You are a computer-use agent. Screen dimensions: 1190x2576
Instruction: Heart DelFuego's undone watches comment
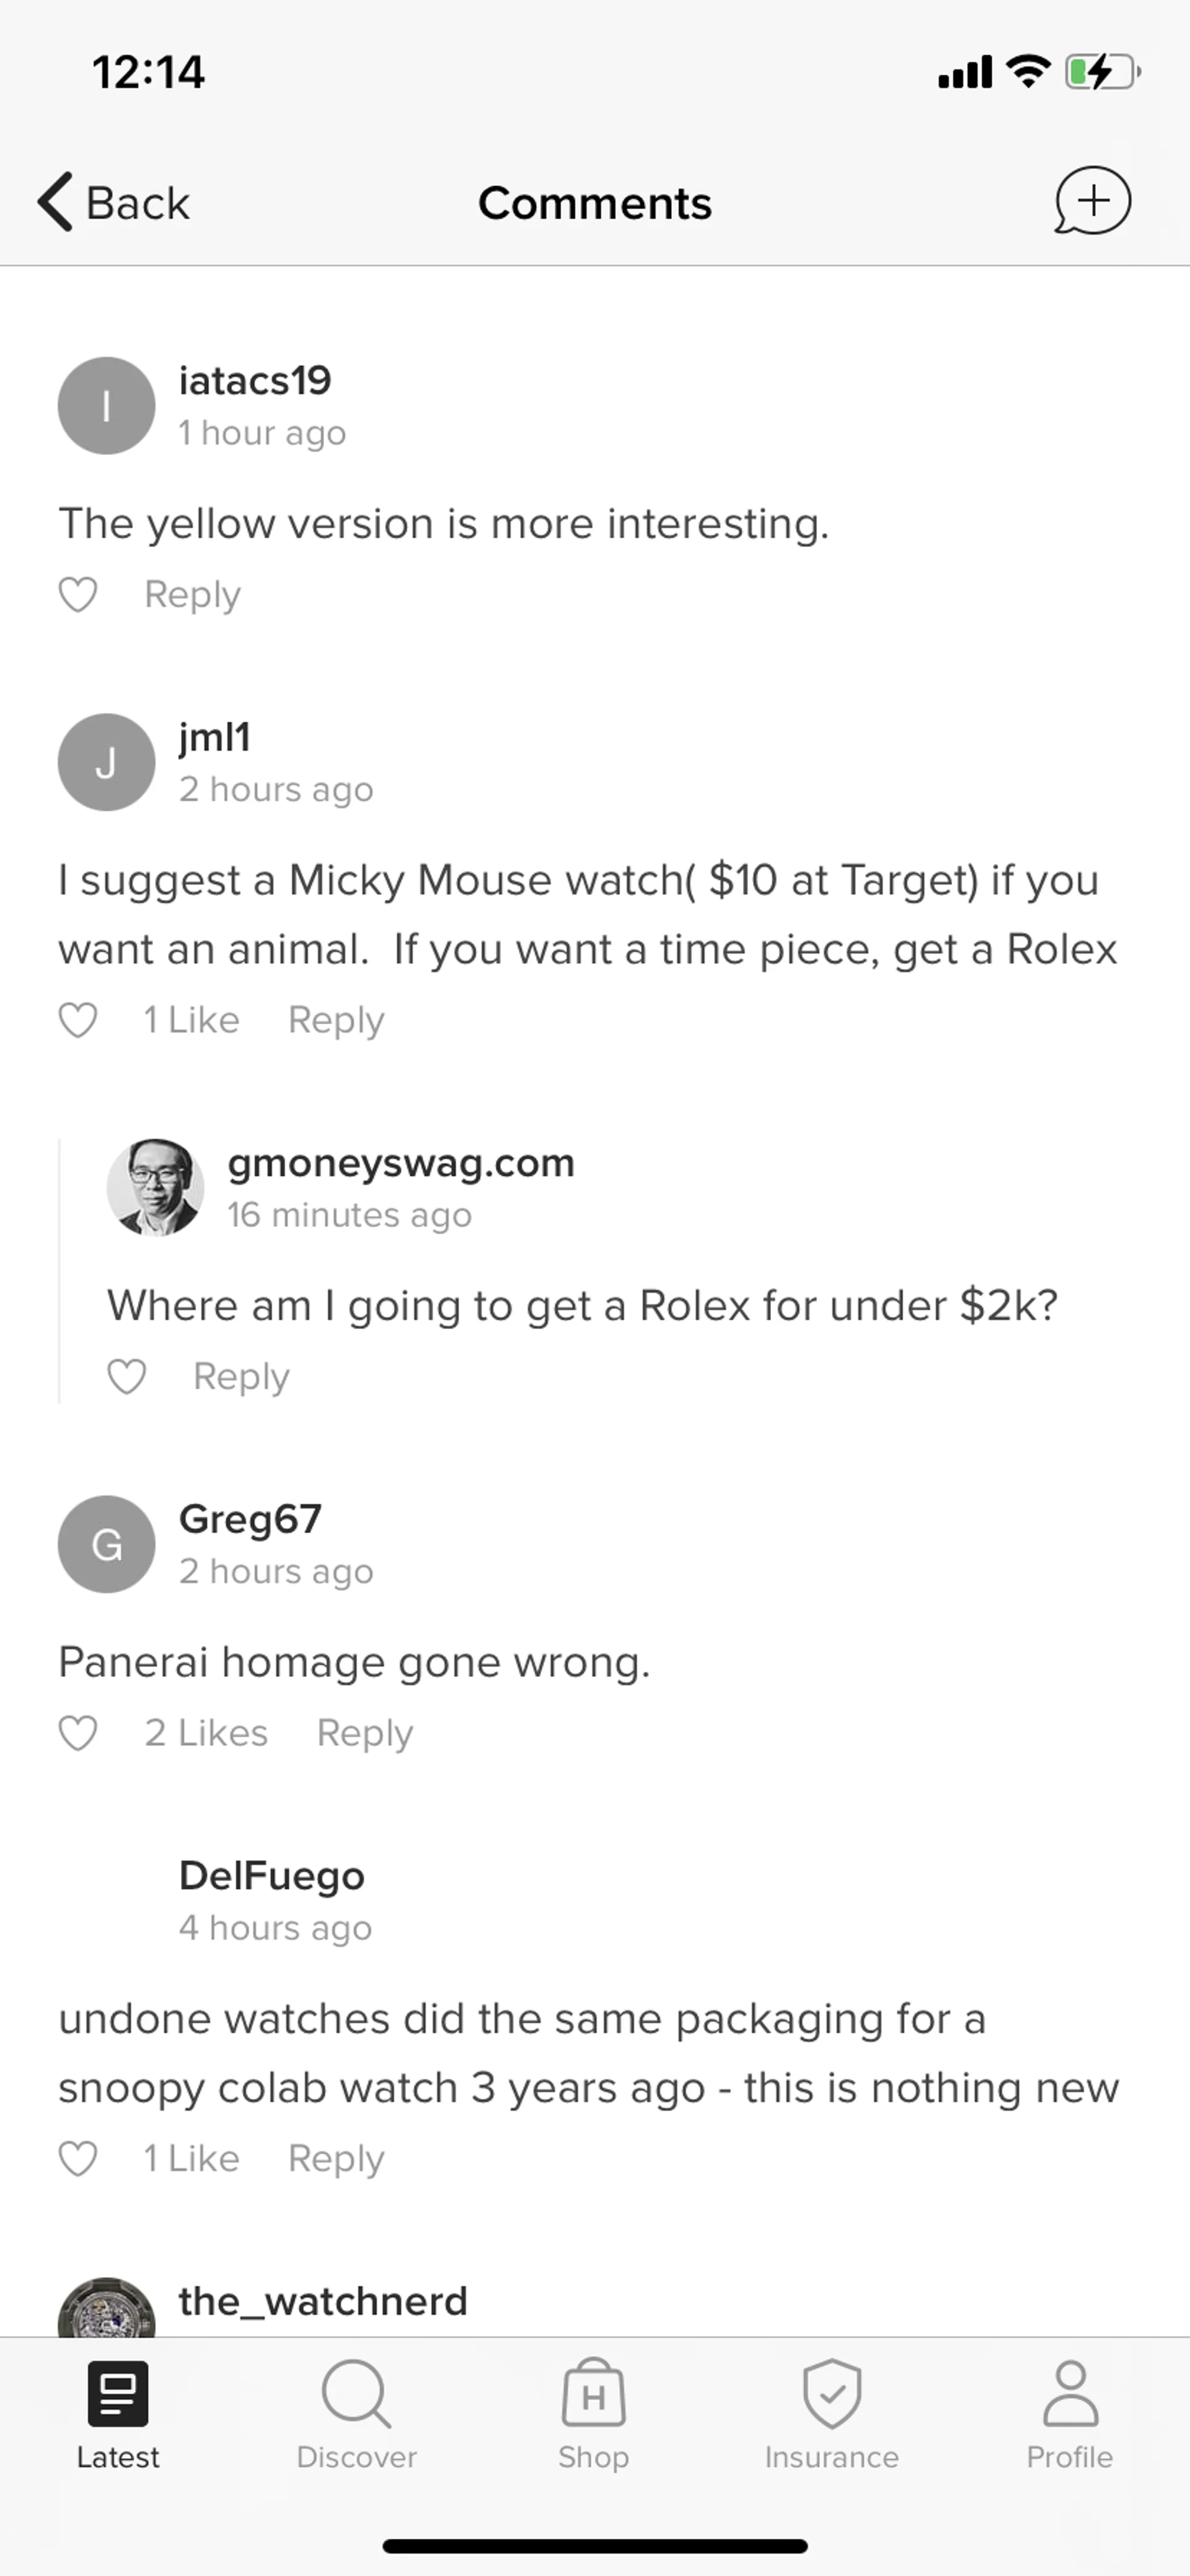[x=78, y=2159]
